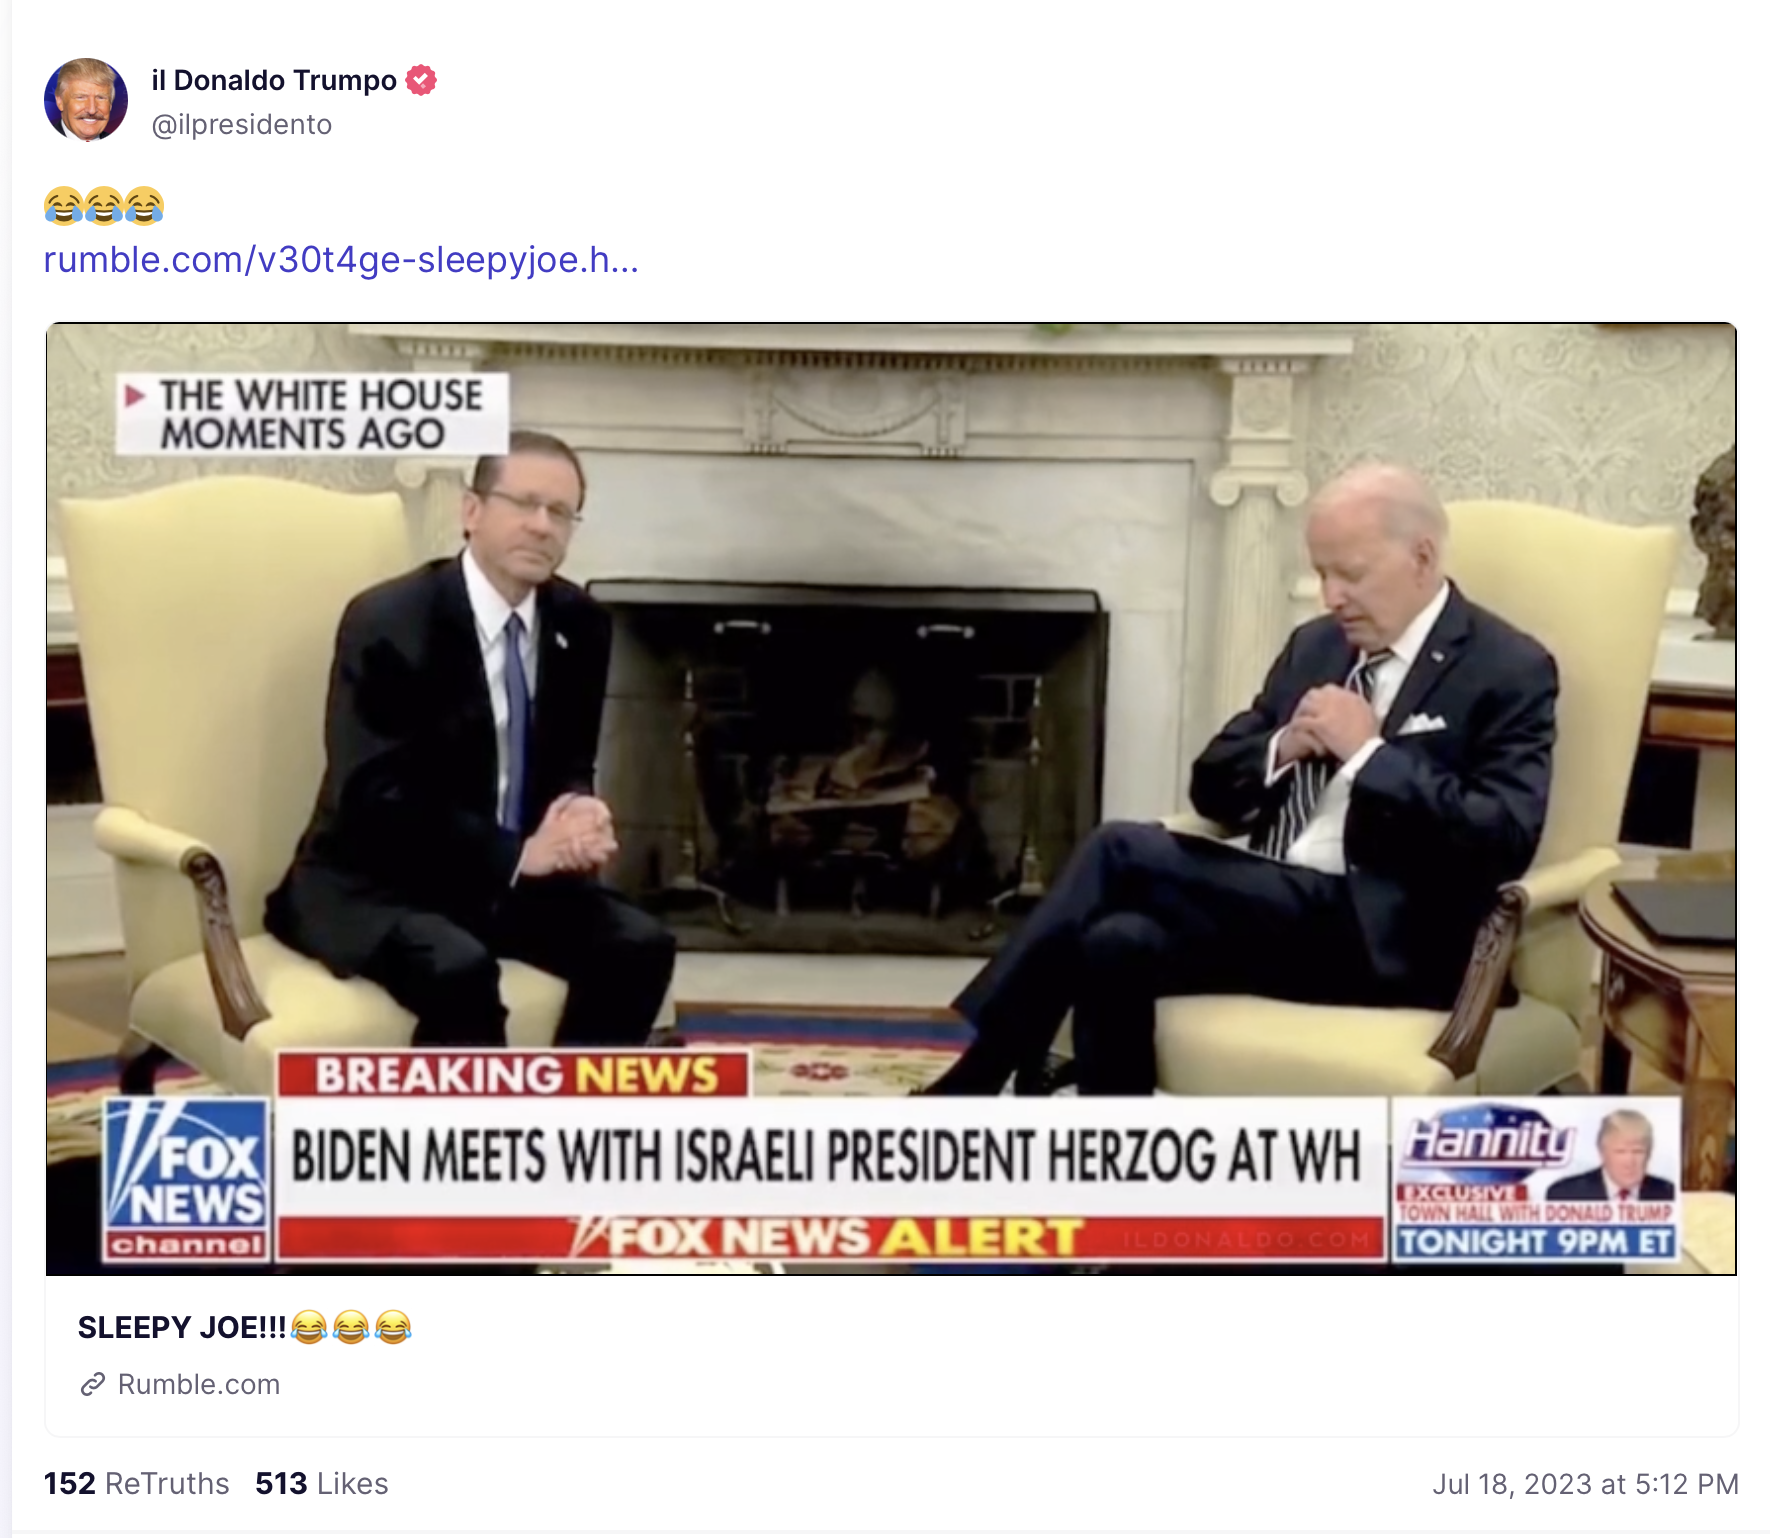Screen dimensions: 1770x1538
Task: Open the SLEEPY JOE!!! card title
Action: click(245, 1328)
